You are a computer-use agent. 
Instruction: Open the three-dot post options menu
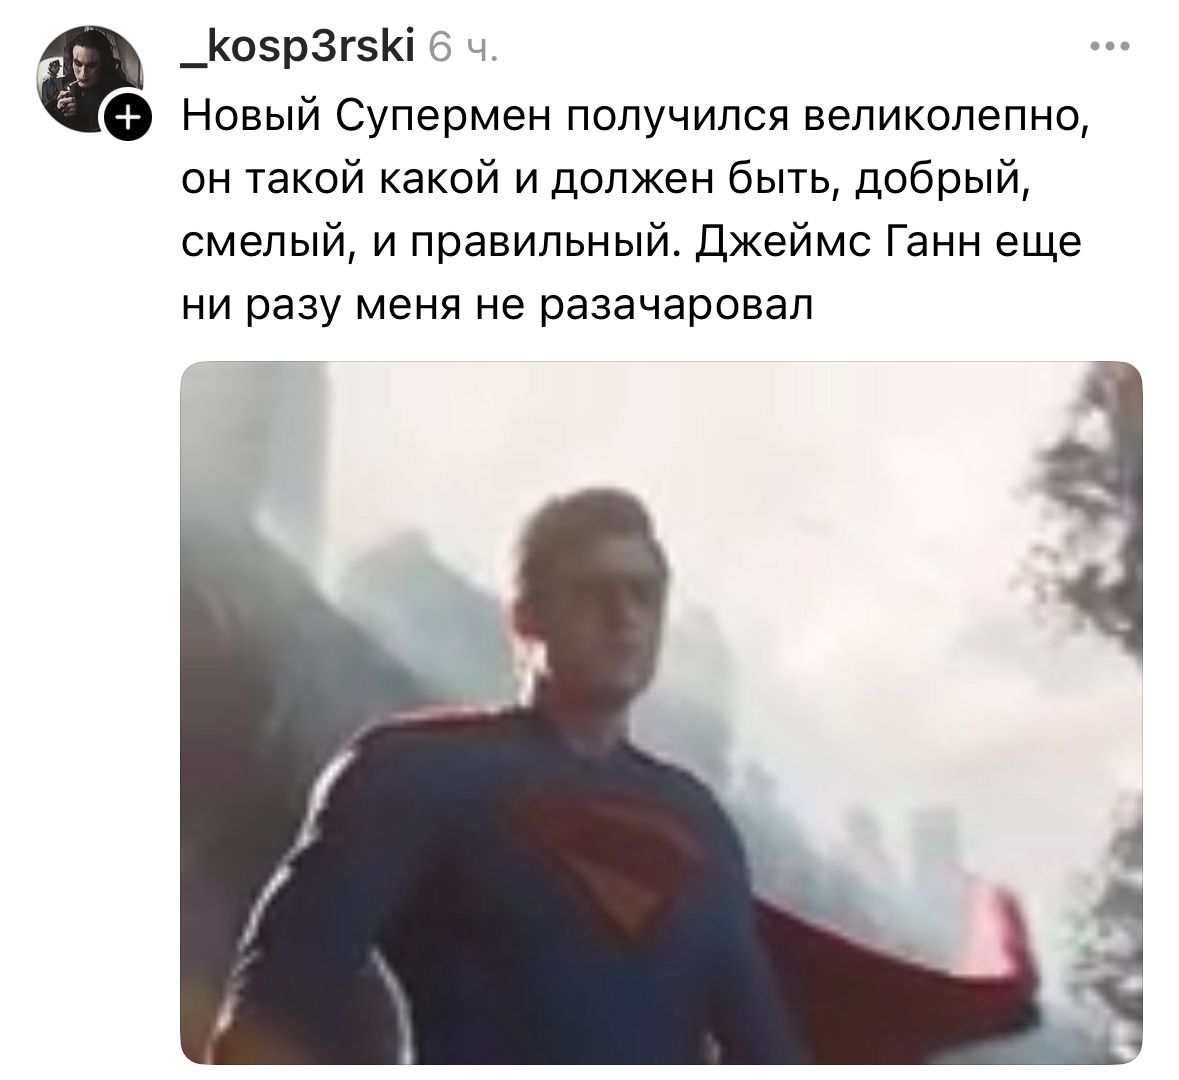1110,47
